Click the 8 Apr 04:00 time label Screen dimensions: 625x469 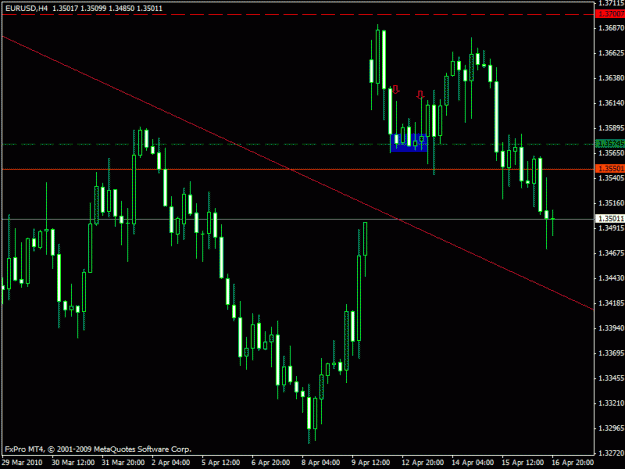(x=321, y=463)
